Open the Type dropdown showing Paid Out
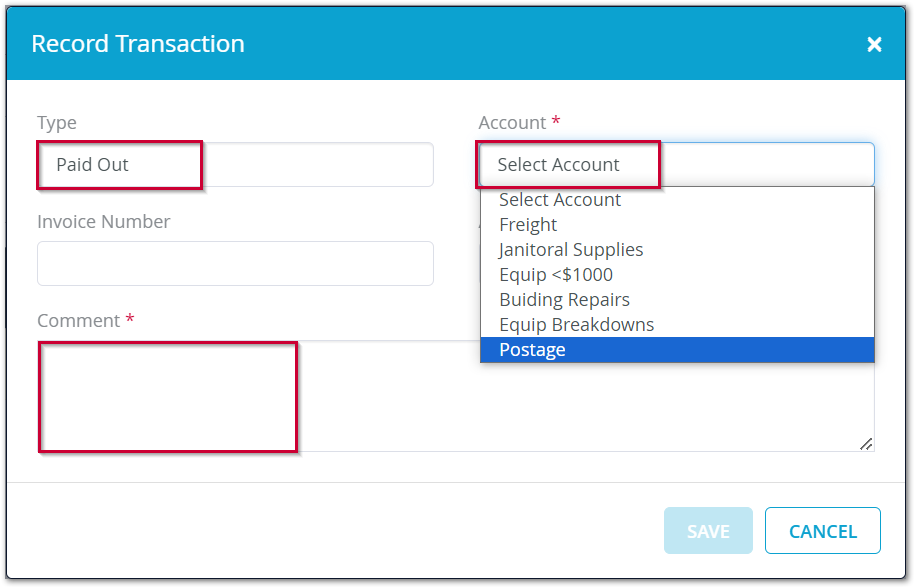 pyautogui.click(x=235, y=165)
